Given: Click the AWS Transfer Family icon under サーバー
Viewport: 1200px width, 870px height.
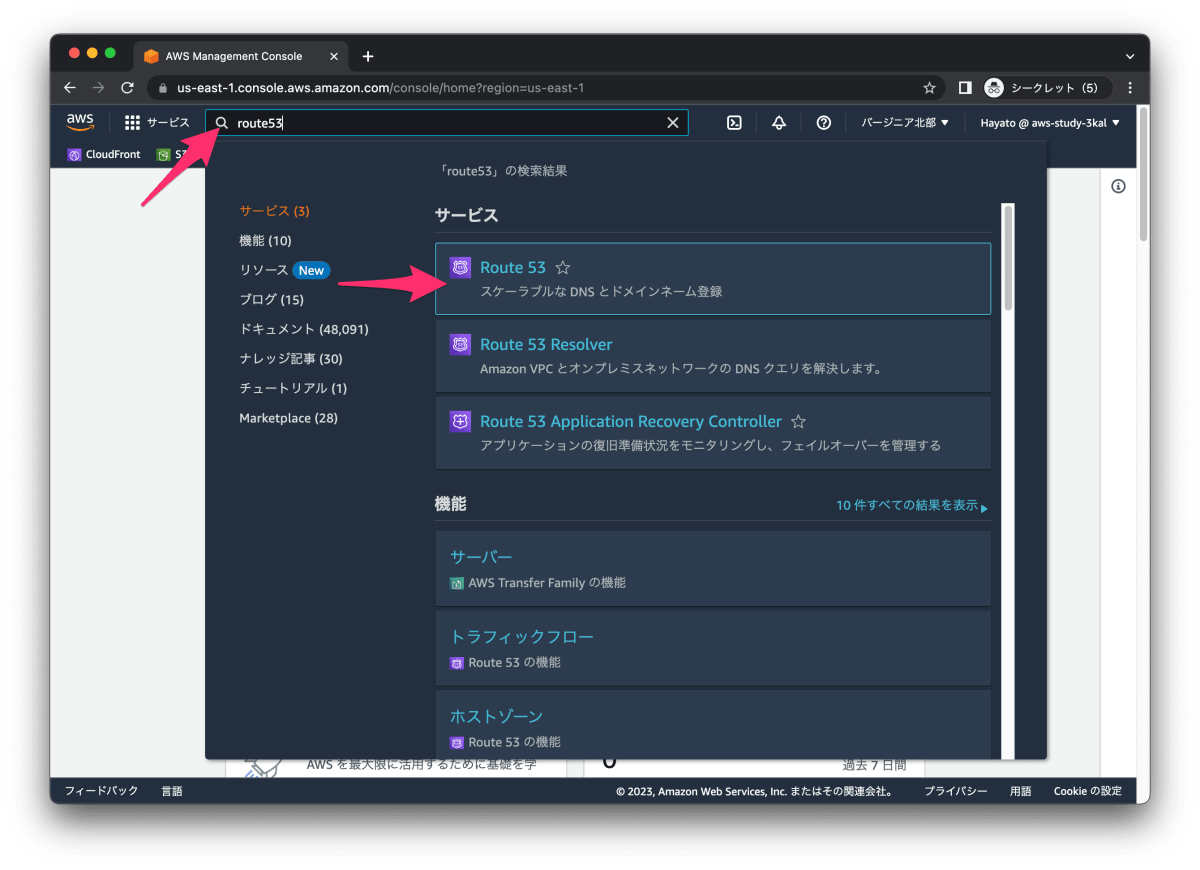Looking at the screenshot, I should [x=457, y=583].
